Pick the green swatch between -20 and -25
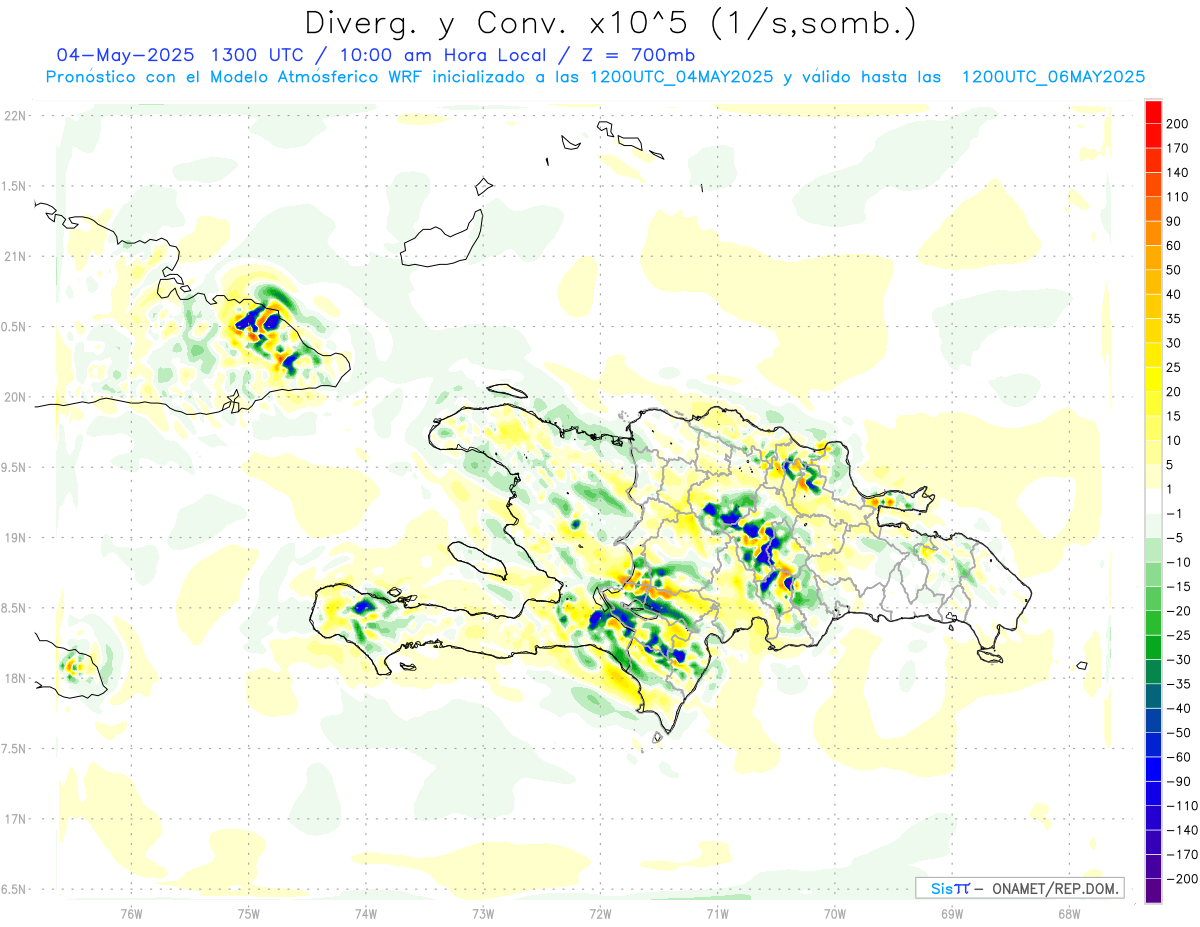The height and width of the screenshot is (927, 1200). click(x=1154, y=623)
